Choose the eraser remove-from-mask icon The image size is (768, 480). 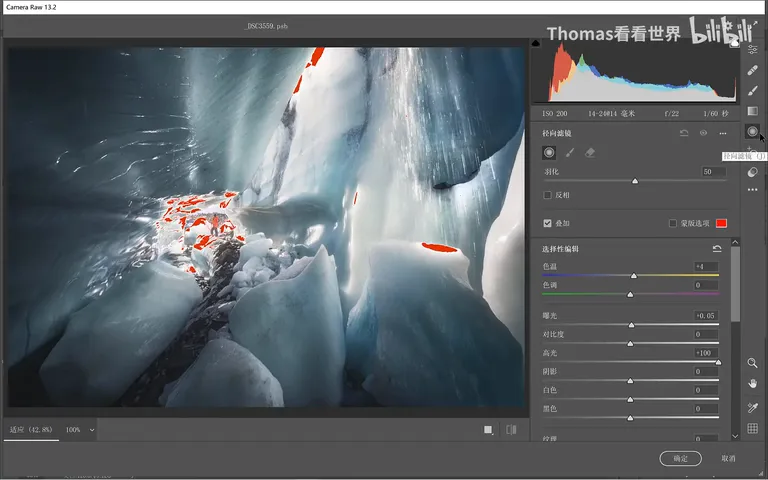(590, 153)
